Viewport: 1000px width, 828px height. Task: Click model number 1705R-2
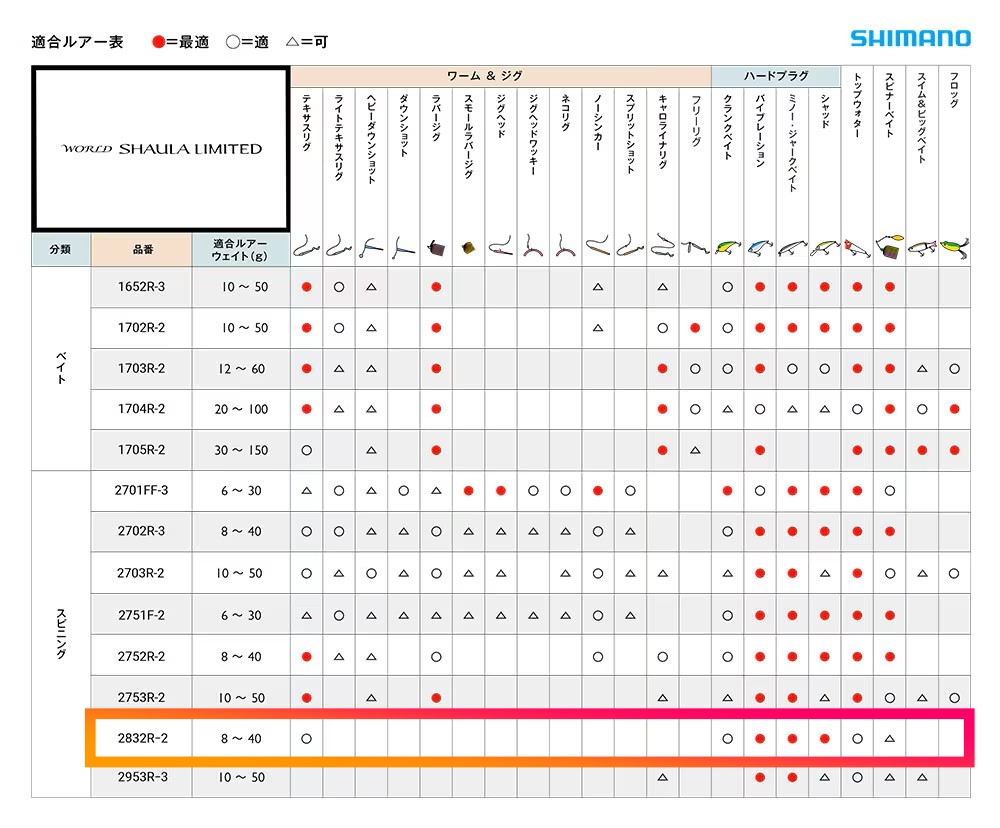(x=141, y=450)
